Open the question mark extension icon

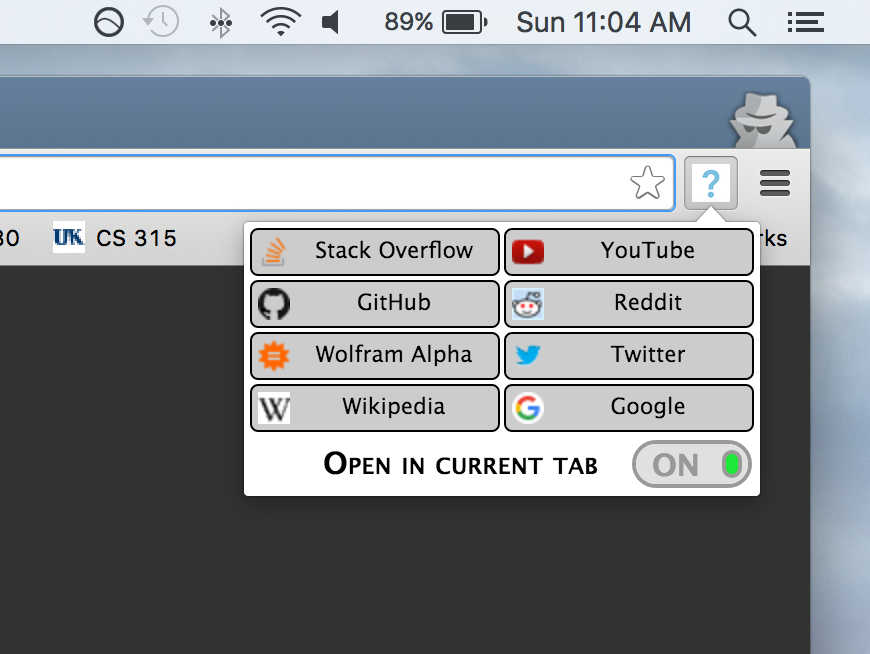click(711, 183)
